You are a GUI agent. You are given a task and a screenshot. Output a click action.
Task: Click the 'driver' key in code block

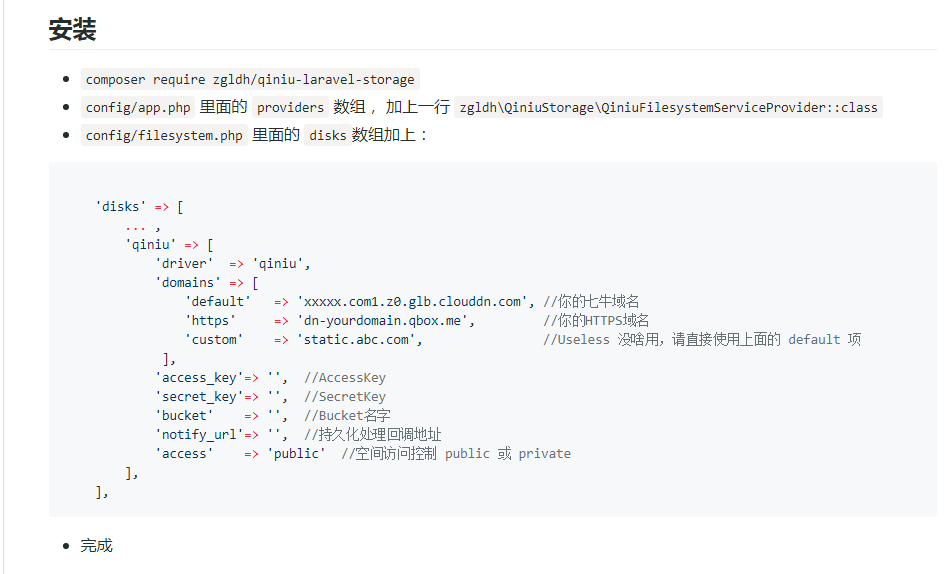(185, 263)
